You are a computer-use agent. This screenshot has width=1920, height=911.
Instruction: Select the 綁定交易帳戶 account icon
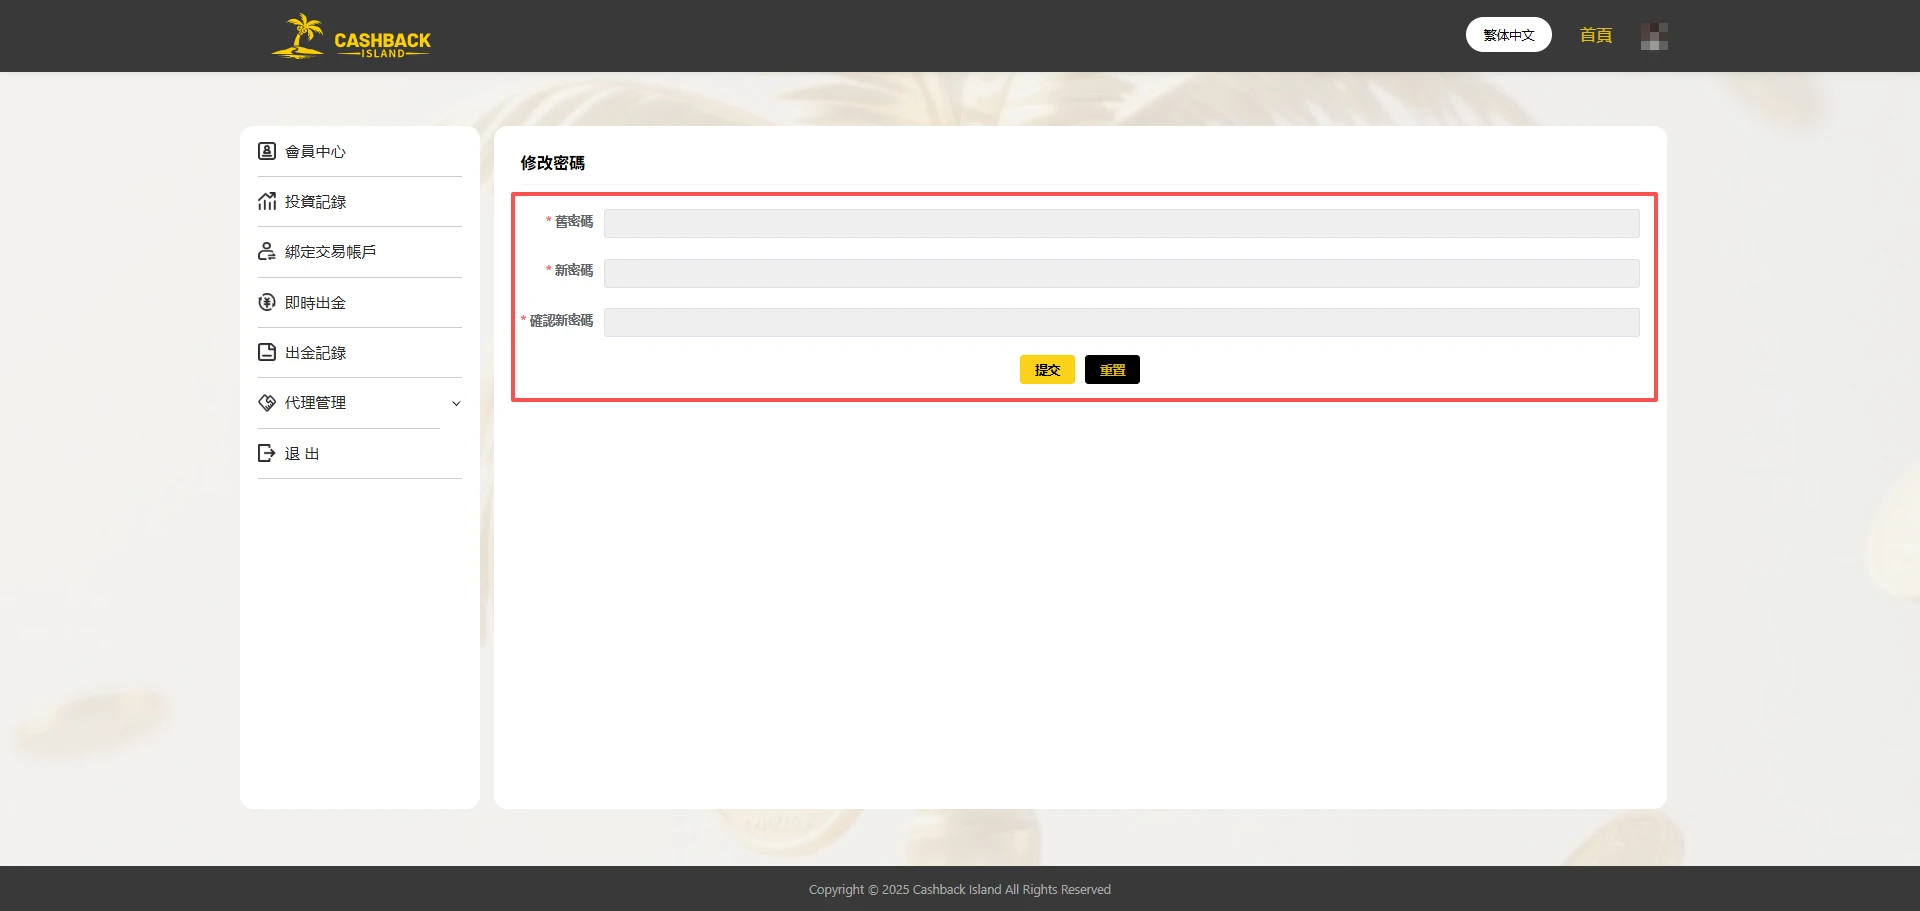point(266,251)
